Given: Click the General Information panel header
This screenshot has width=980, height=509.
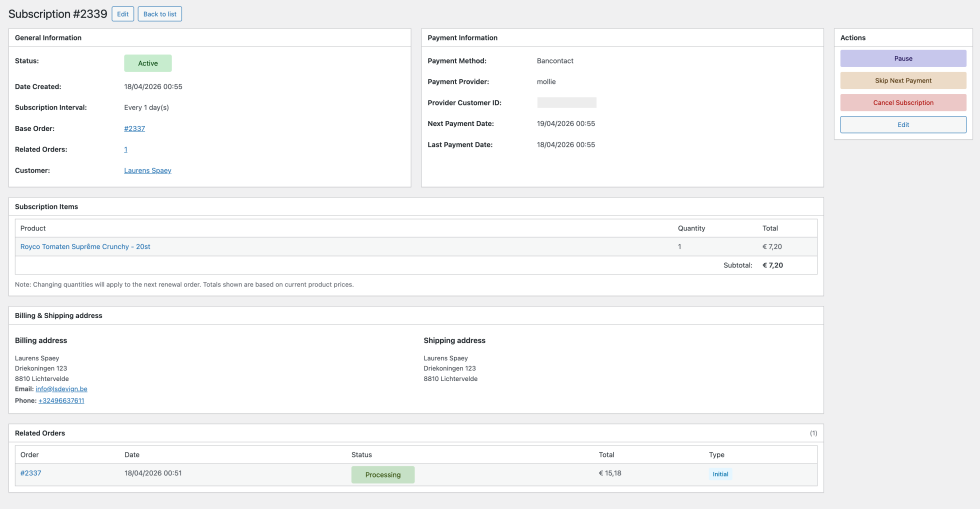Looking at the screenshot, I should point(48,38).
